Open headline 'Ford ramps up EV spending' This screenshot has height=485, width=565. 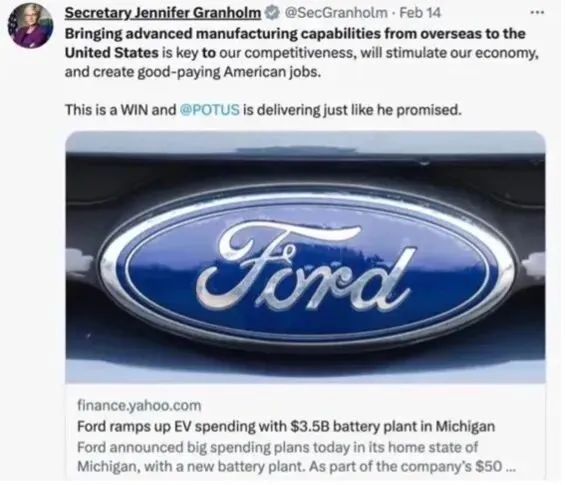[x=286, y=426]
